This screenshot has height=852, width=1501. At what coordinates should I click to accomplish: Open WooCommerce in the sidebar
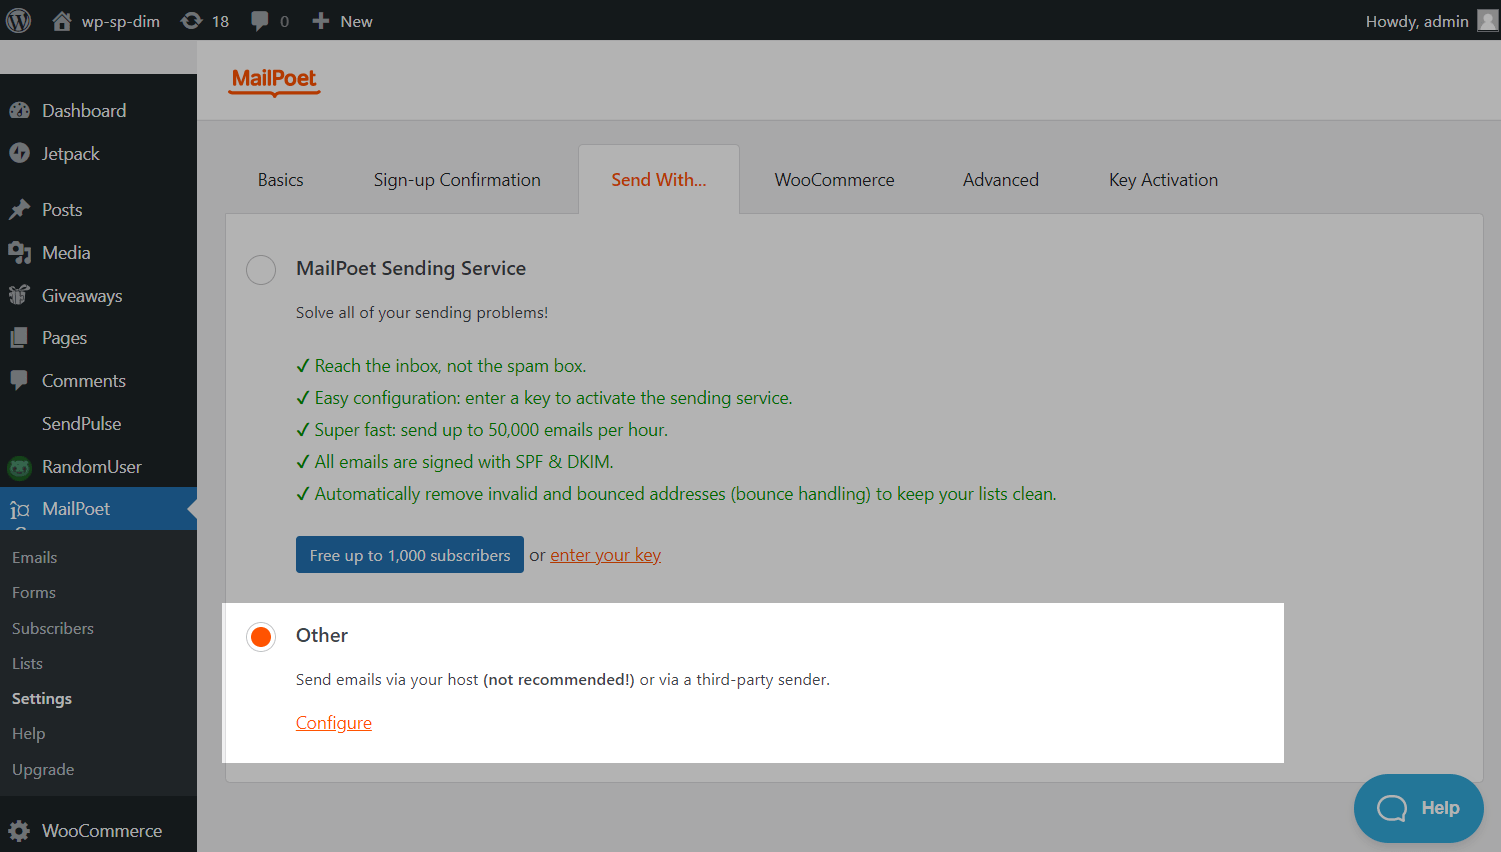101,831
